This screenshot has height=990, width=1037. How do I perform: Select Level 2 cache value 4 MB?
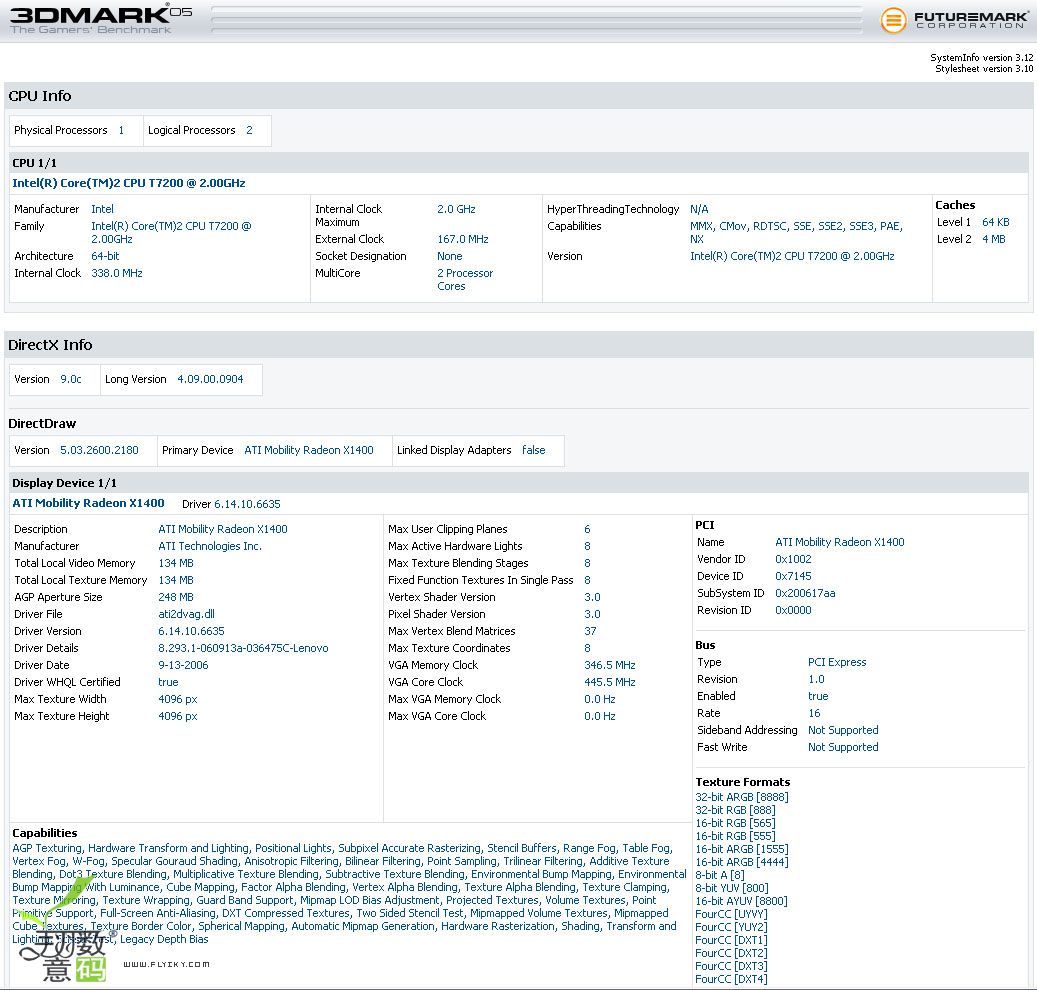pyautogui.click(x=993, y=239)
